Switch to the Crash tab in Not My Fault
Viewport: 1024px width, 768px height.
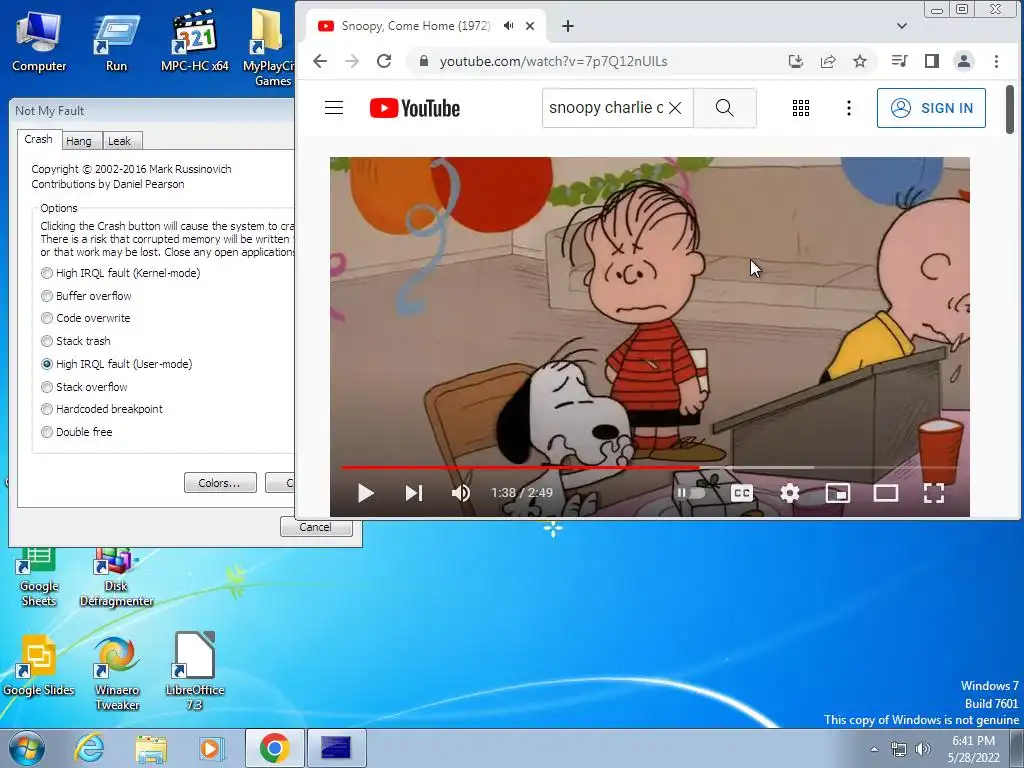(x=39, y=139)
